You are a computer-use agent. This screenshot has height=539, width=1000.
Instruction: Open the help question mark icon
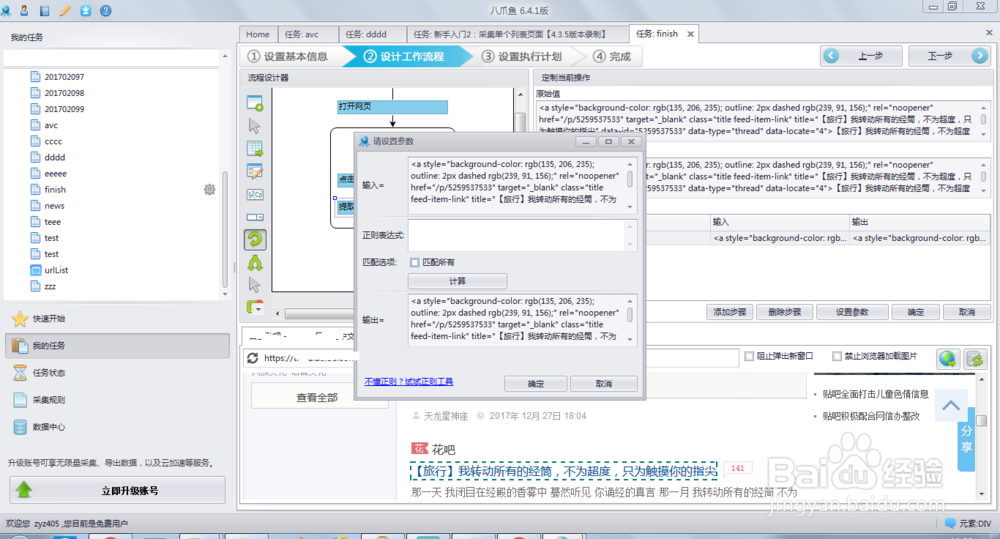pos(106,10)
